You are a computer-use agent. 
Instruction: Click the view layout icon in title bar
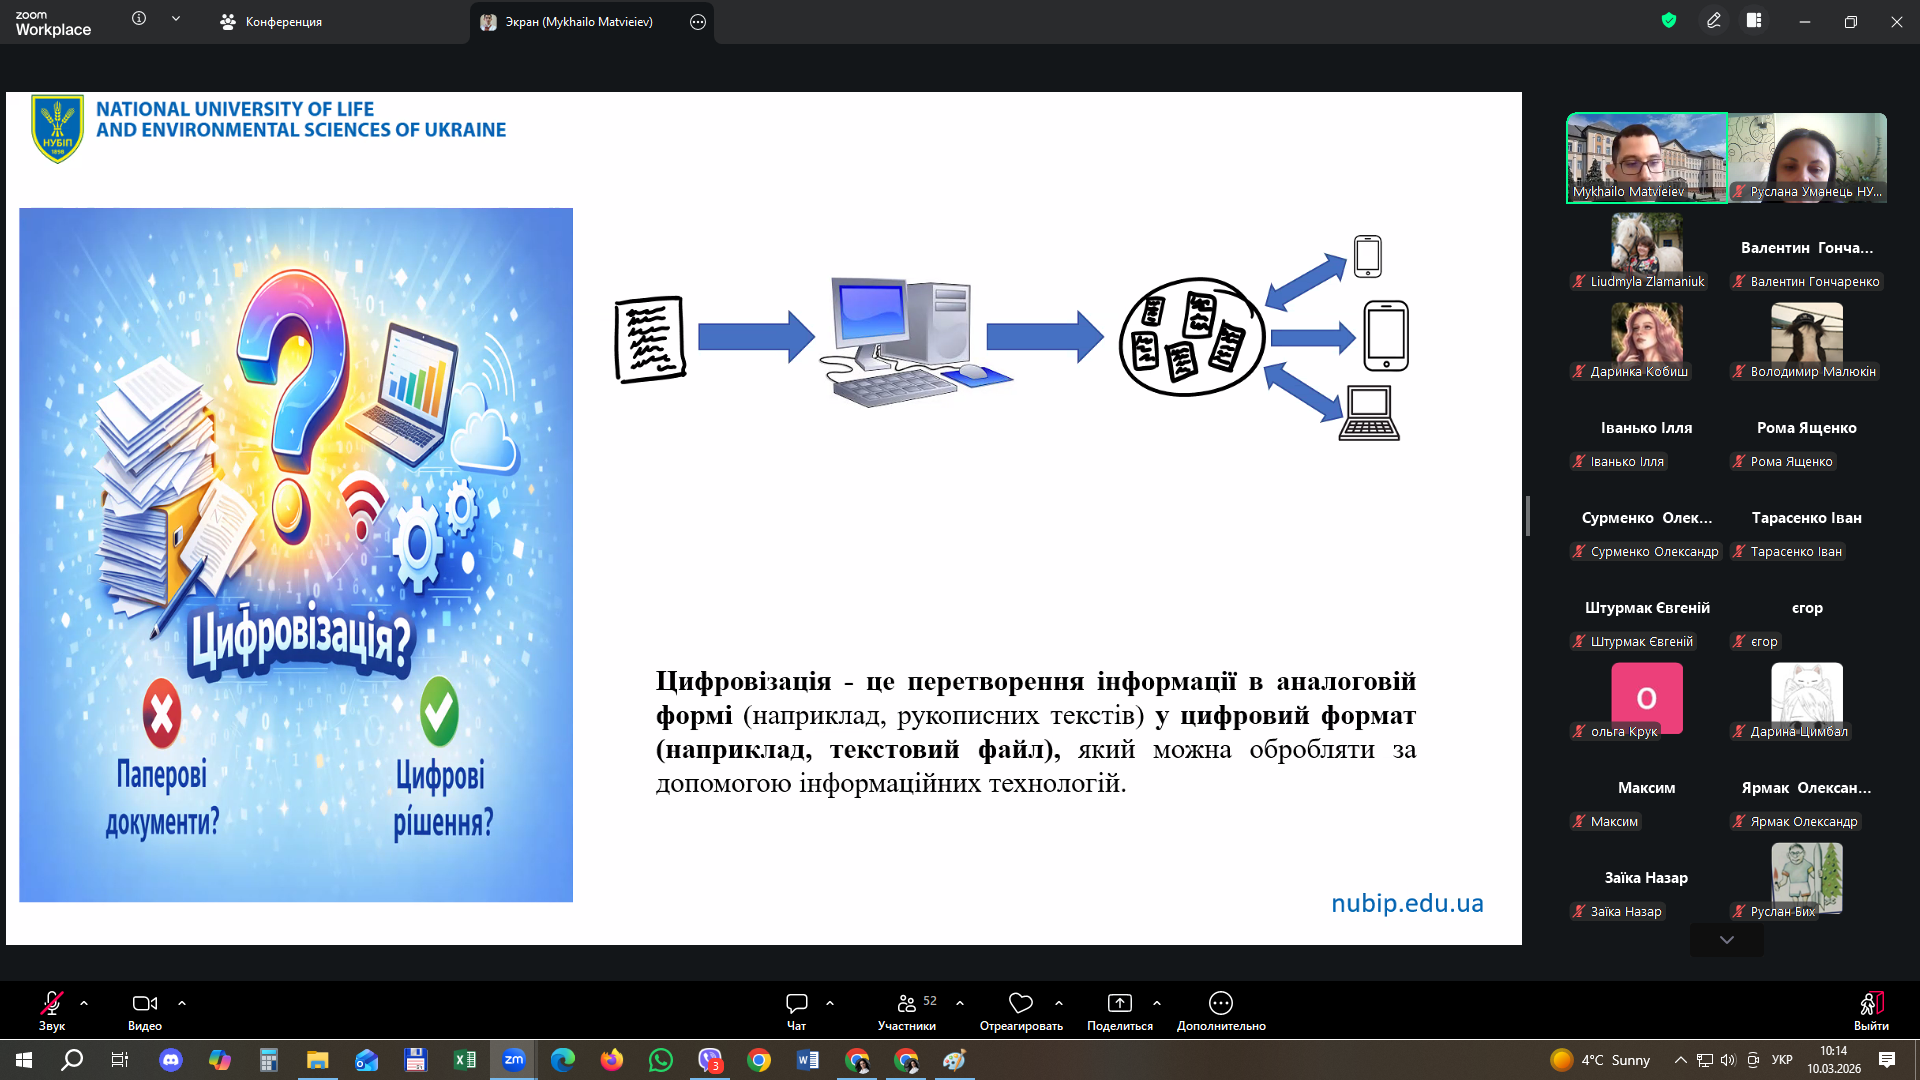(1754, 21)
